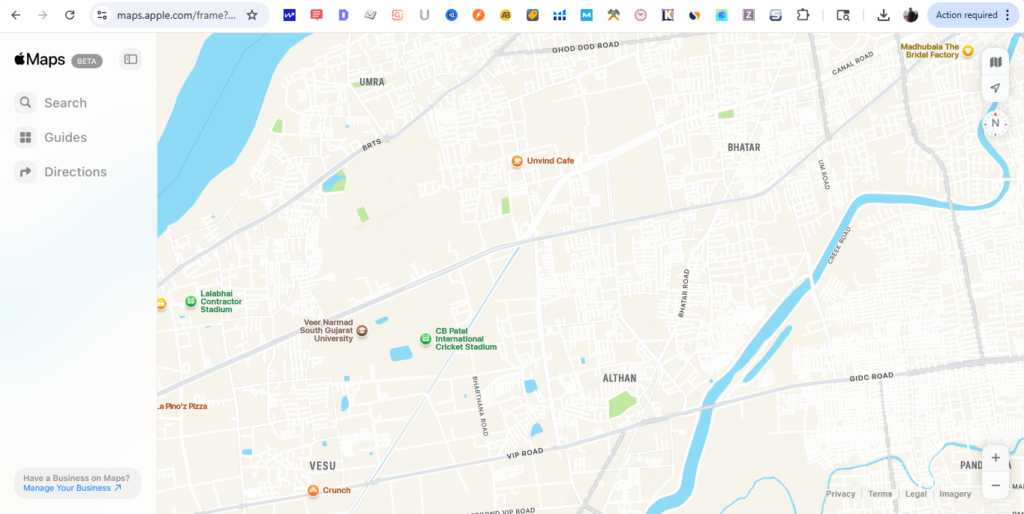Open the purple D extension
Screen dimensions: 1024x514
(344, 15)
